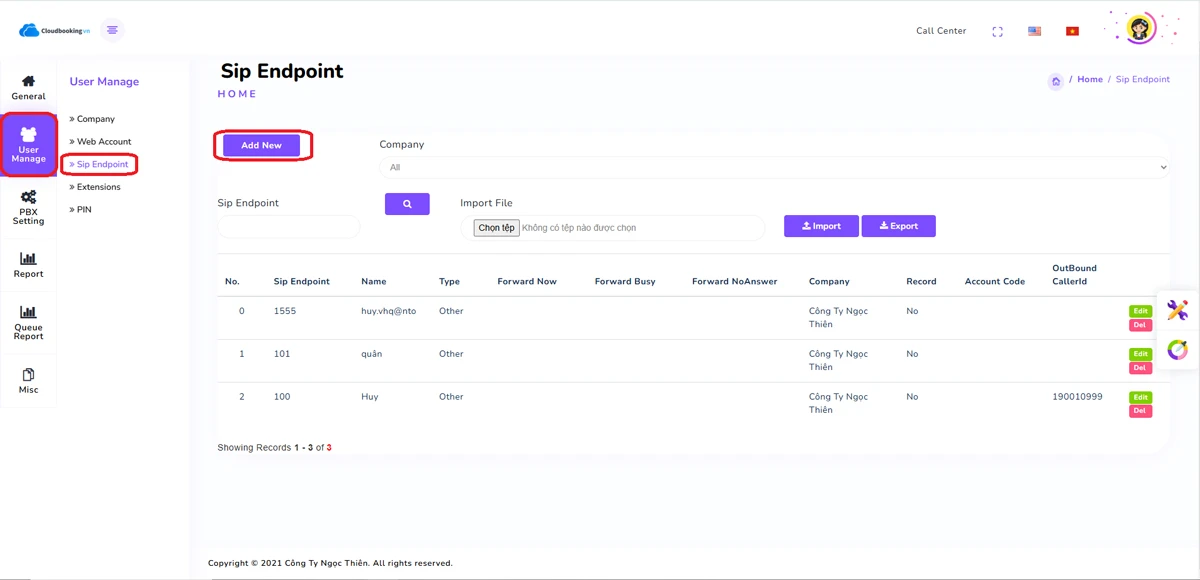Edit the 1555 sip endpoint row
Image resolution: width=1200 pixels, height=580 pixels.
(1140, 312)
